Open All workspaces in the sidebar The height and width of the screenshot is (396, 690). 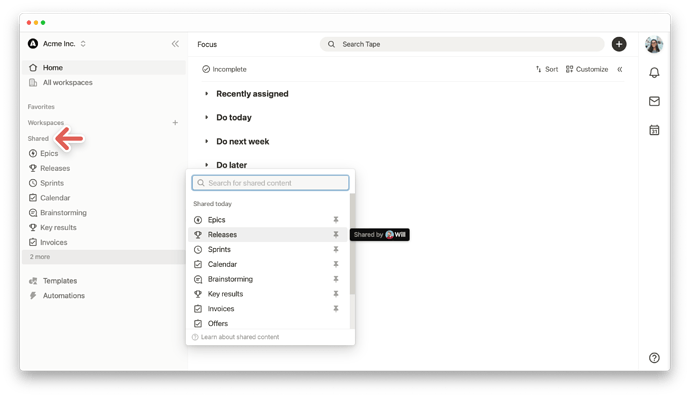point(104,83)
